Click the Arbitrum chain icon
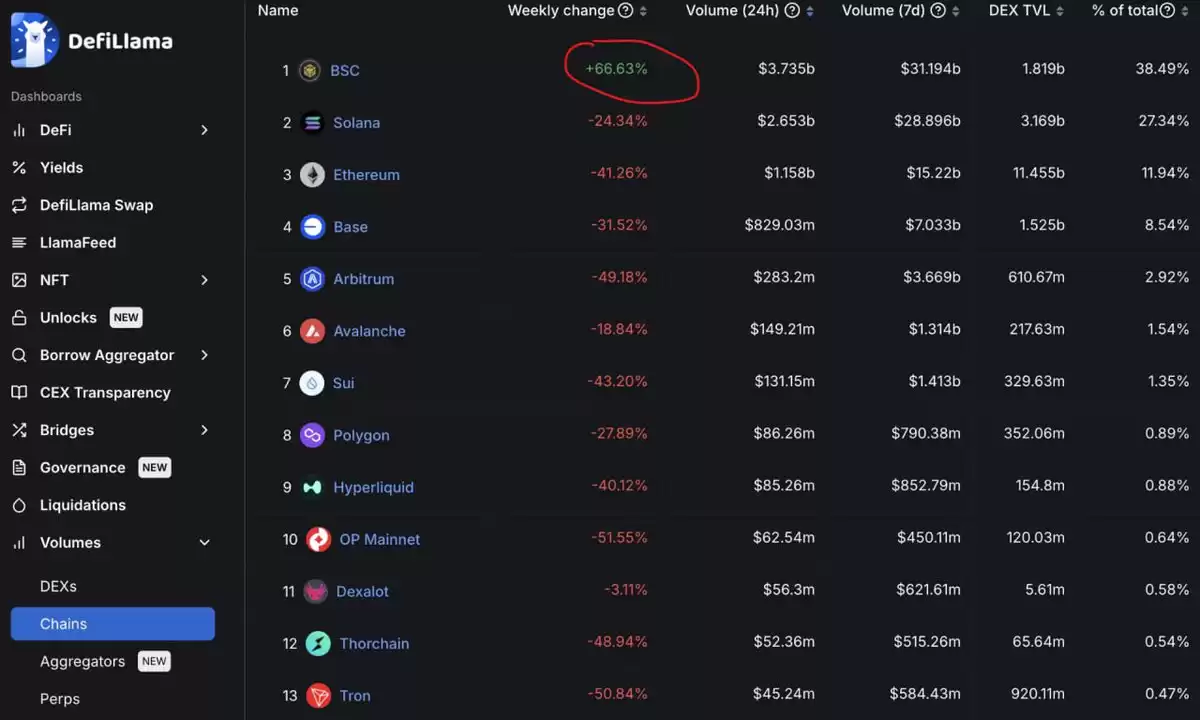This screenshot has height=720, width=1200. 312,279
